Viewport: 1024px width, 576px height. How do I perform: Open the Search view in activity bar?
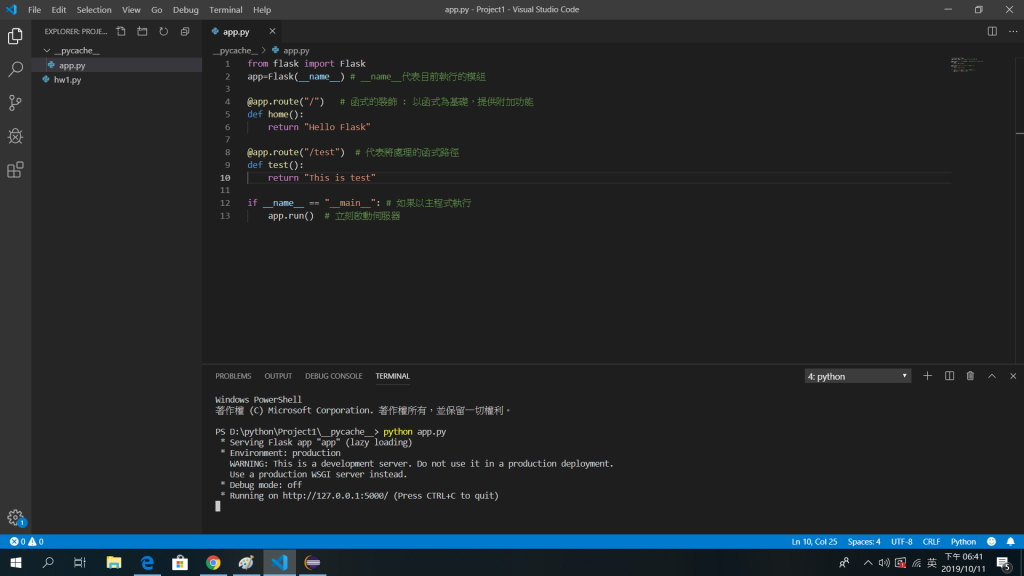[x=15, y=69]
